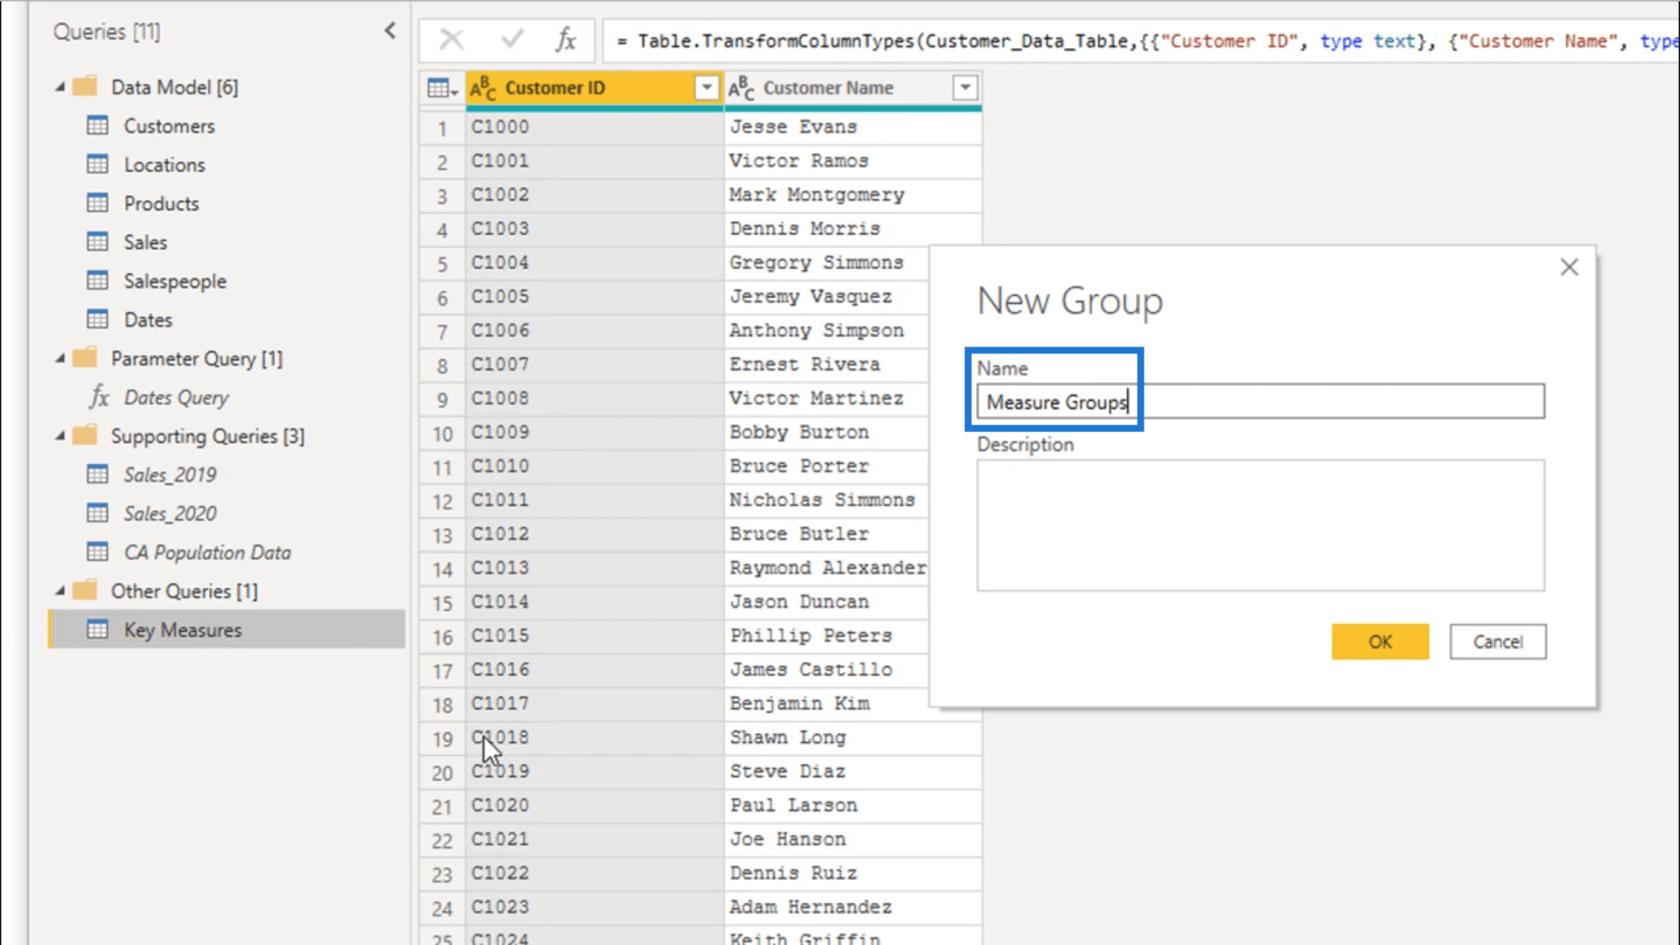
Task: Click the Sales_2019 table icon
Action: pyautogui.click(x=97, y=474)
